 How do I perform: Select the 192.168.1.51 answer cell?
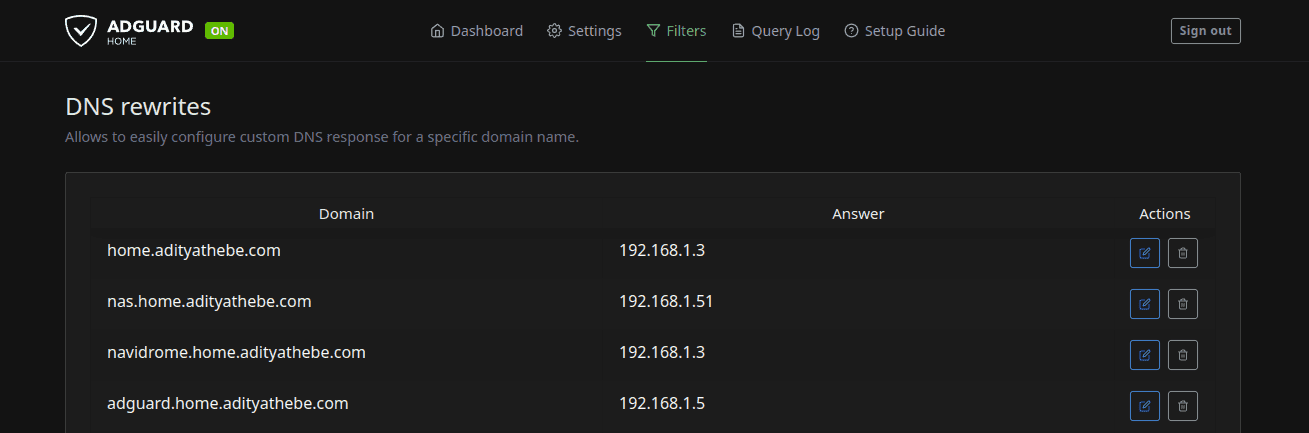(x=666, y=301)
